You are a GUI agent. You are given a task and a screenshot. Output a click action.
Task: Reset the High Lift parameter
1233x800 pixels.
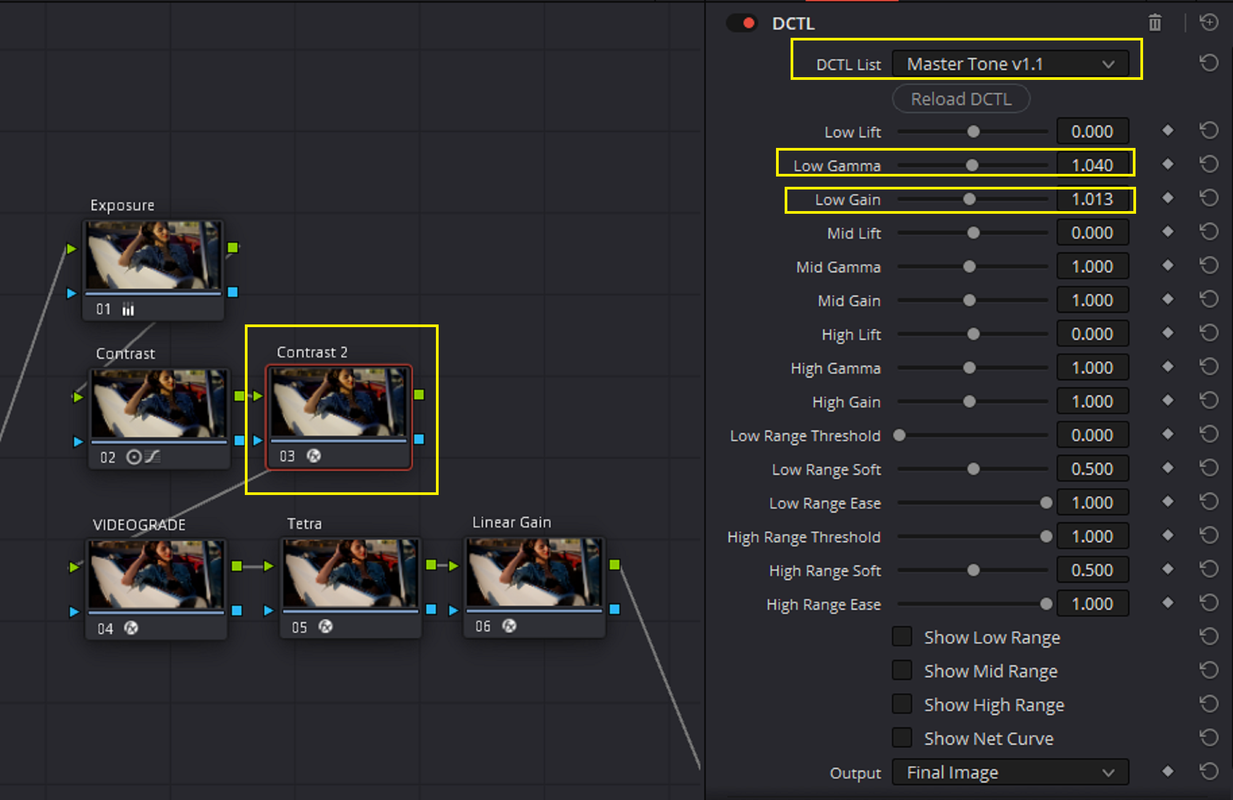tap(1209, 334)
